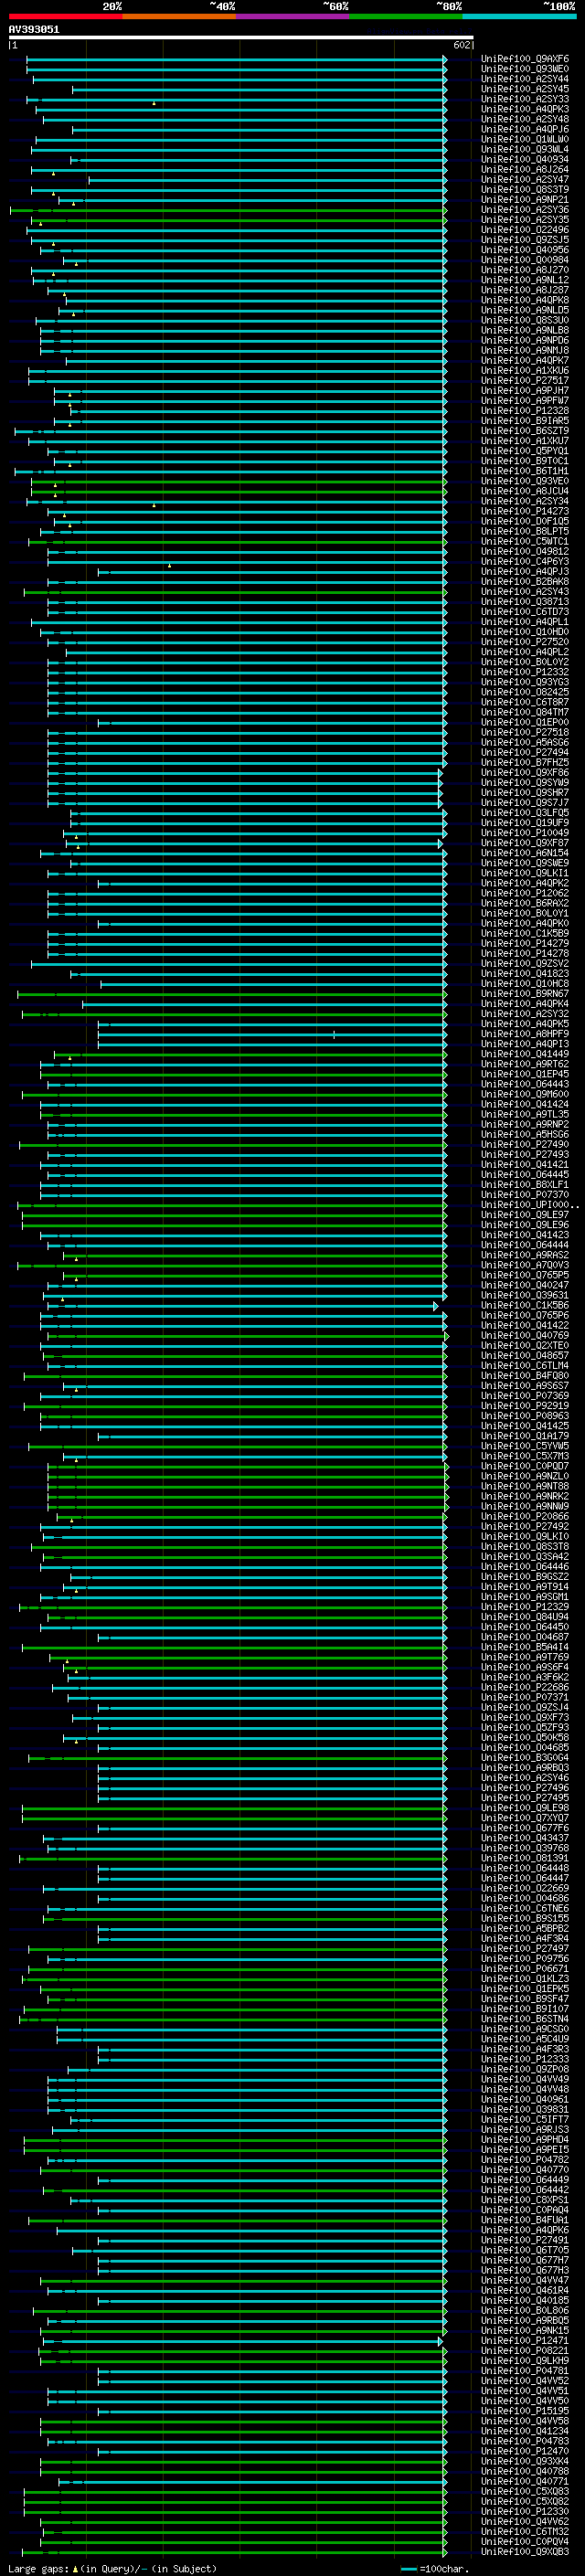
Task: Select hit label UniRef100_P92919
Action: click(x=524, y=1405)
